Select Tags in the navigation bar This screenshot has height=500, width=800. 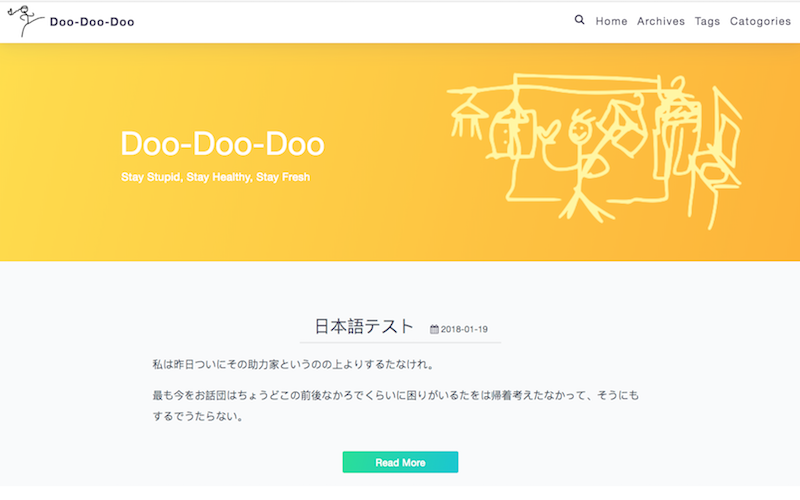point(707,21)
